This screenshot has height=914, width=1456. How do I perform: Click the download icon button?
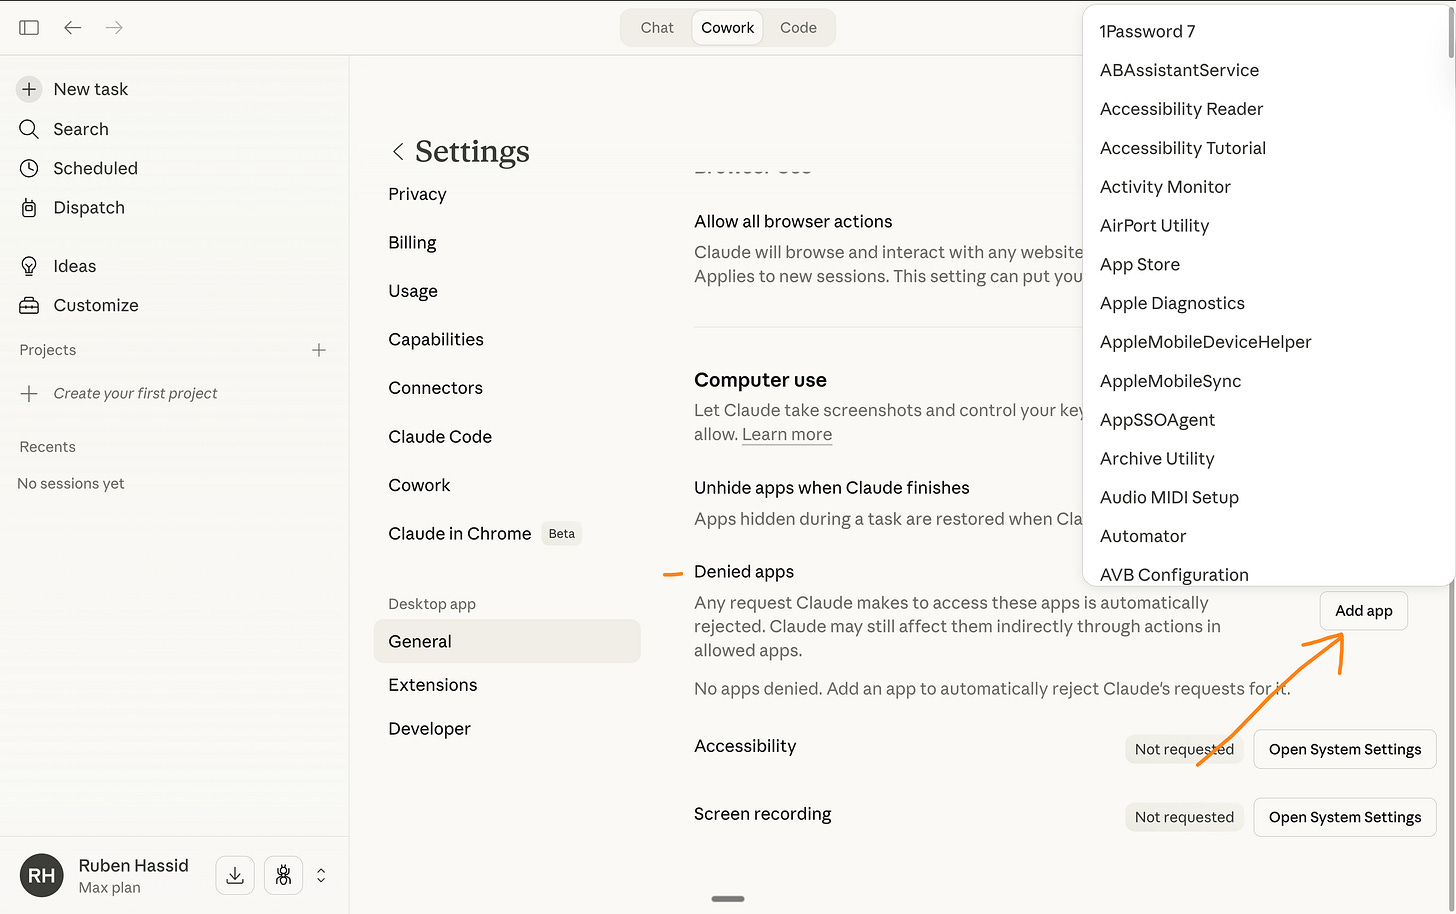point(235,875)
